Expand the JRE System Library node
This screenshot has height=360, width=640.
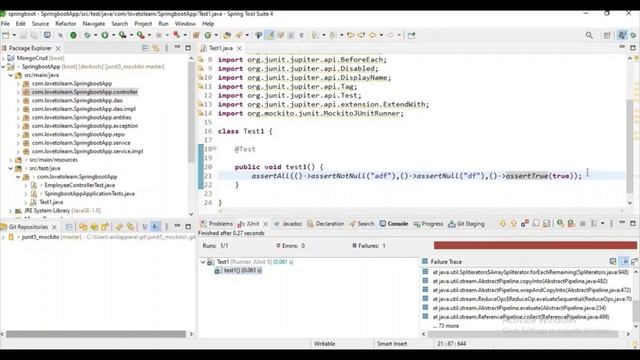pos(11,211)
